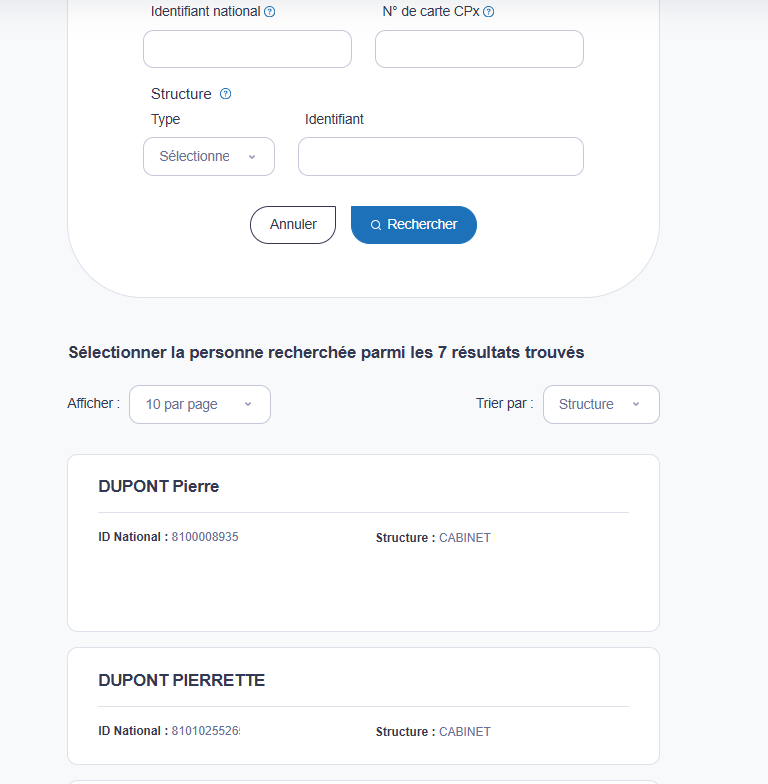
Task: Expand the Afficher 10 par page dropdown
Action: point(200,404)
